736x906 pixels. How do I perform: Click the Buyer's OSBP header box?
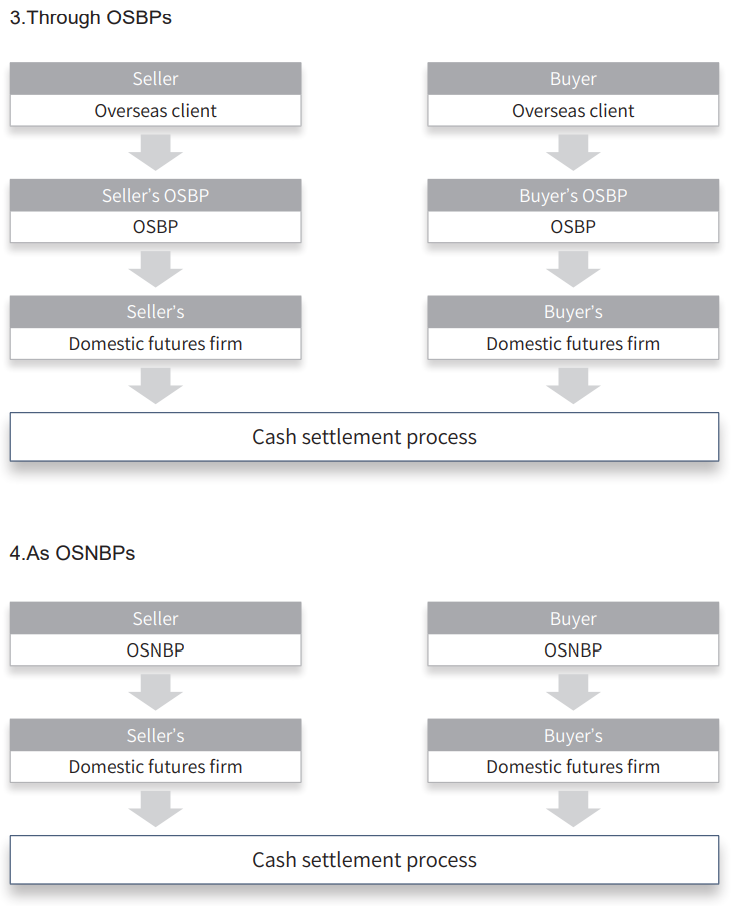tap(573, 195)
